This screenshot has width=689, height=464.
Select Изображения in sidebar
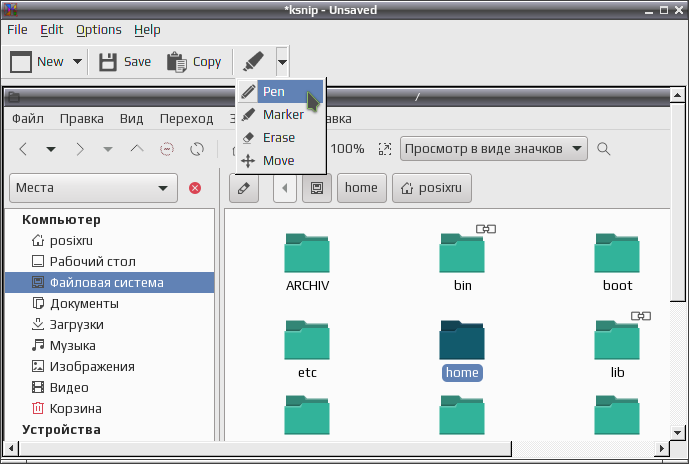[109, 367]
